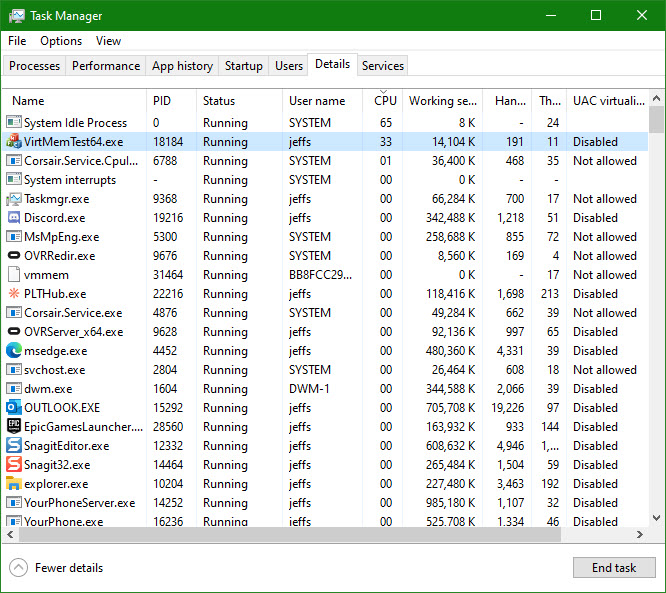Sort by the Status column header
The width and height of the screenshot is (666, 593).
click(x=240, y=101)
